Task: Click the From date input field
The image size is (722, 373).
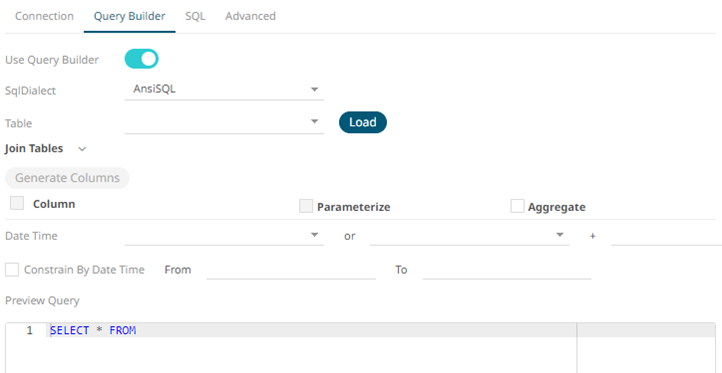Action: [x=291, y=269]
